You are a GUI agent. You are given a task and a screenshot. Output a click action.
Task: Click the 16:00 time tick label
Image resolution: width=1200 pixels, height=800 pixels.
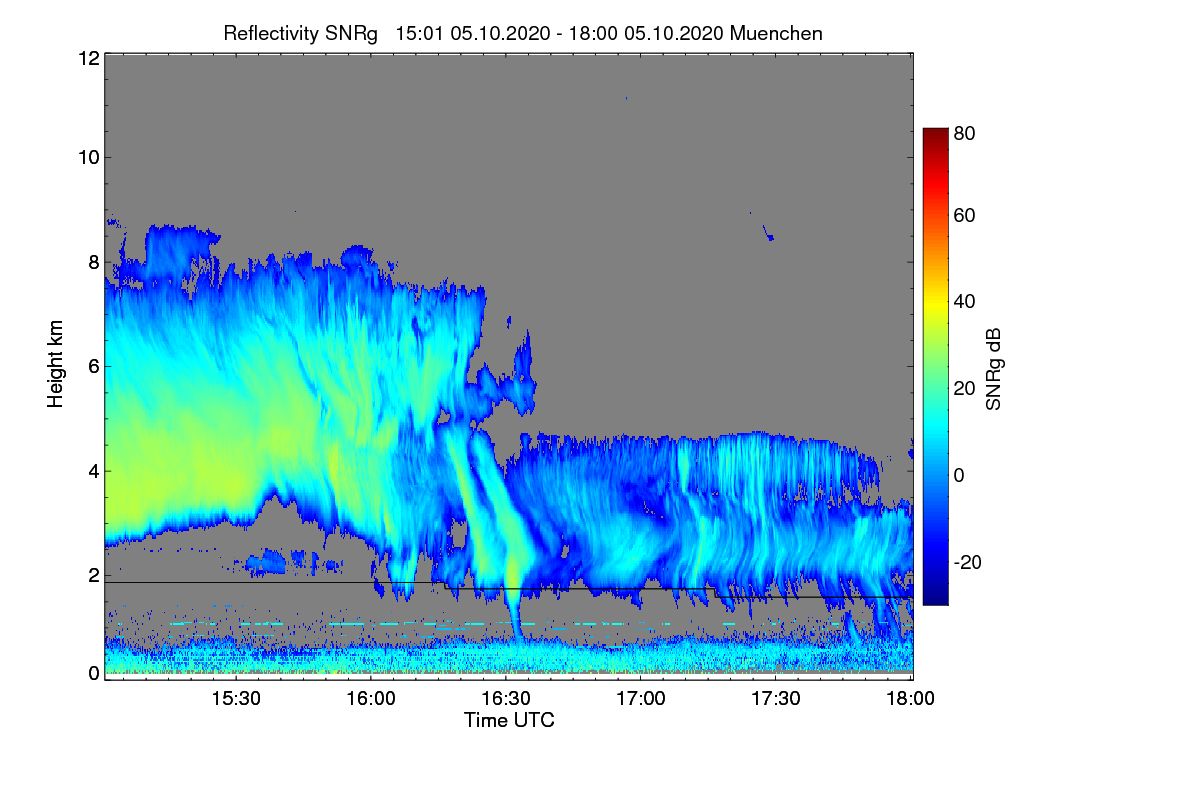pos(371,699)
